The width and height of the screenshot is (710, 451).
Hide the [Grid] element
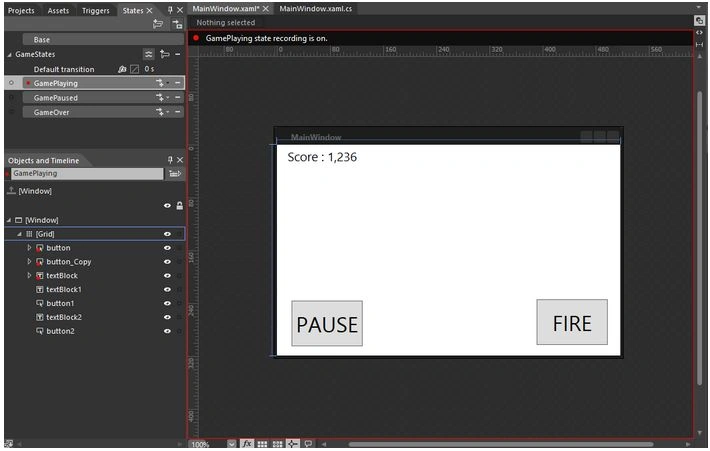click(167, 234)
